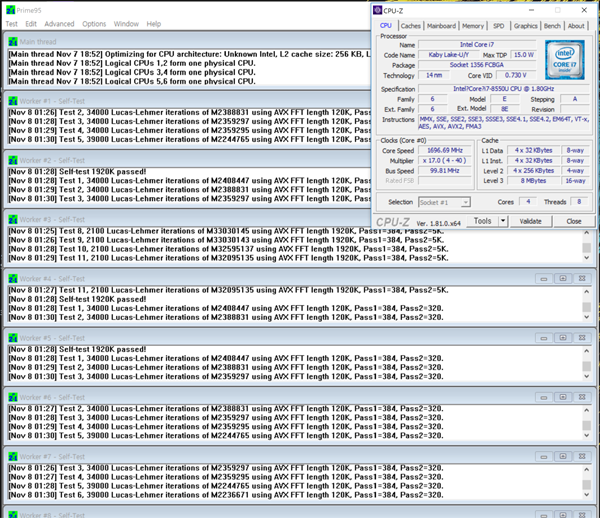Click the Multiplier value x 17.0 (4 - 40)
This screenshot has width=600, height=518.
click(x=445, y=161)
